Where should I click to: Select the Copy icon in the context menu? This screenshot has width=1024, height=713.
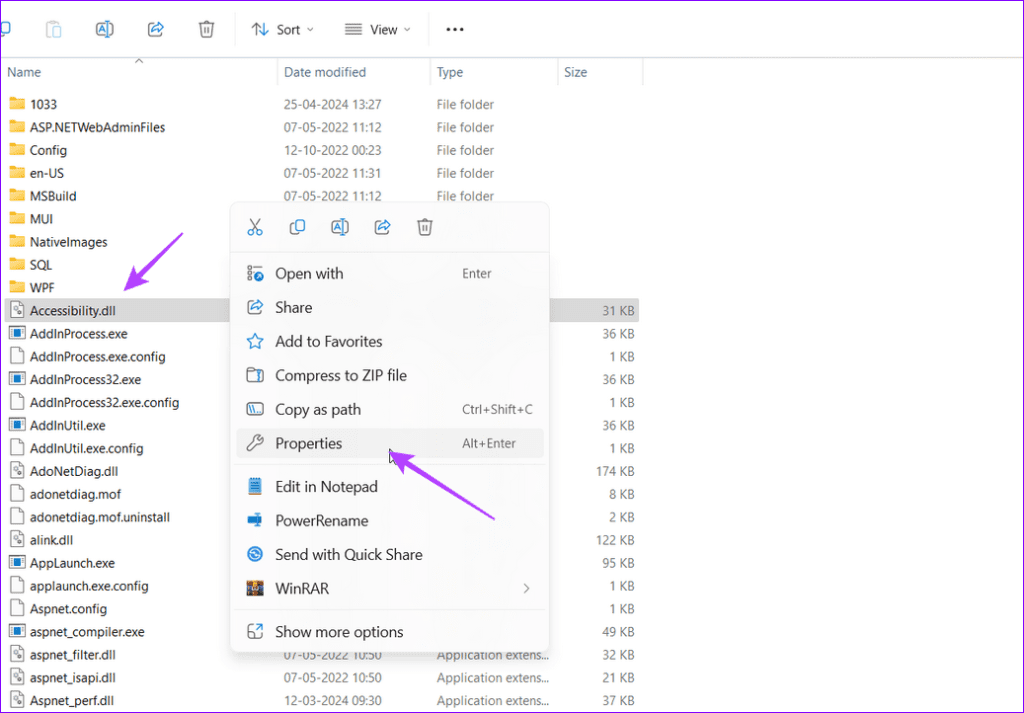point(297,227)
